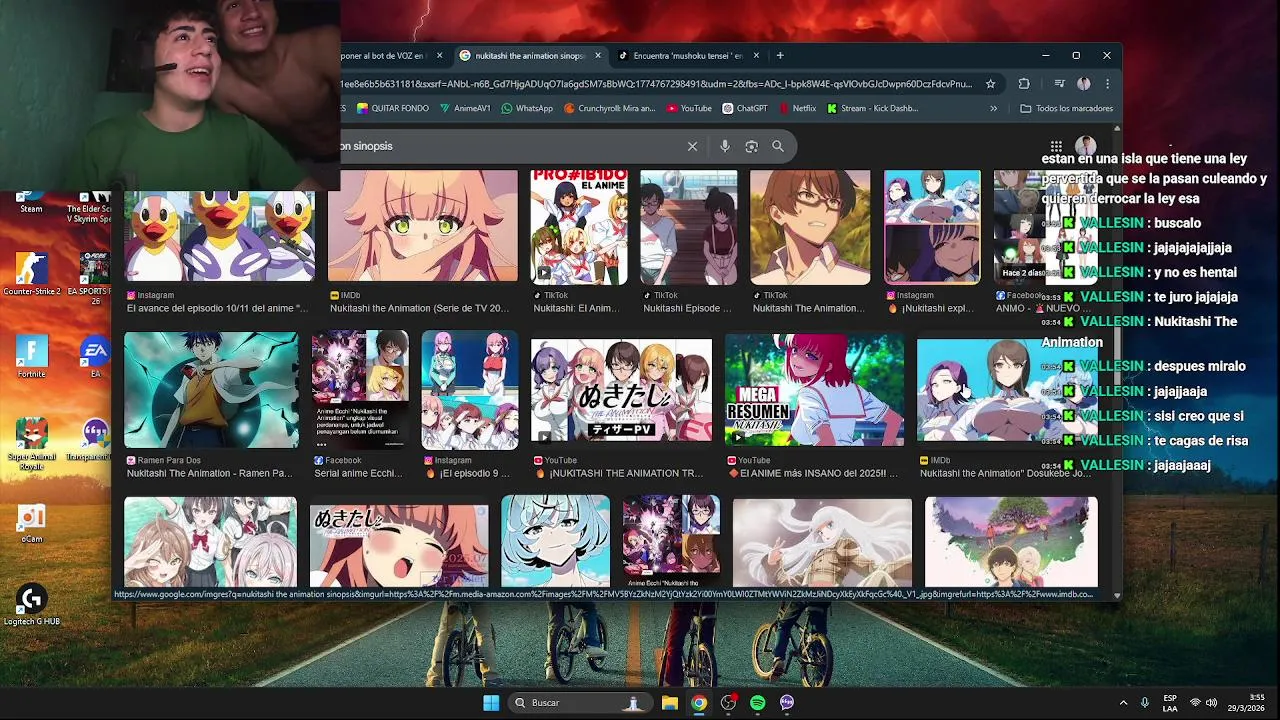Open Wi-Fi network tray icon

point(1194,703)
